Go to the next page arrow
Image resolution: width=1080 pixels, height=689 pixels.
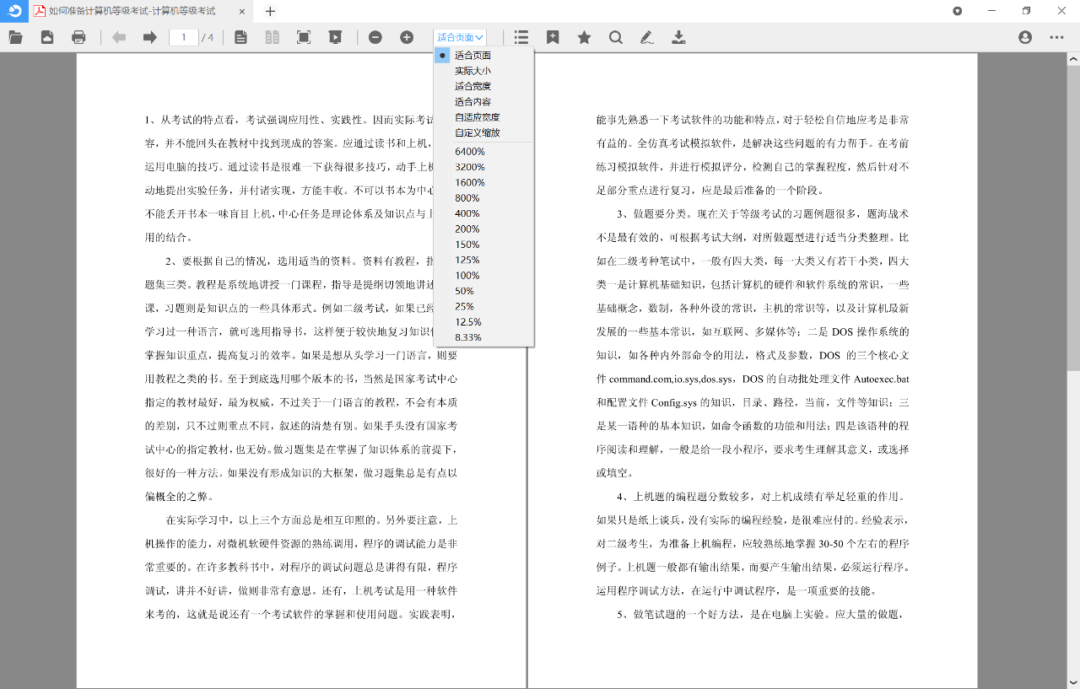tap(150, 37)
